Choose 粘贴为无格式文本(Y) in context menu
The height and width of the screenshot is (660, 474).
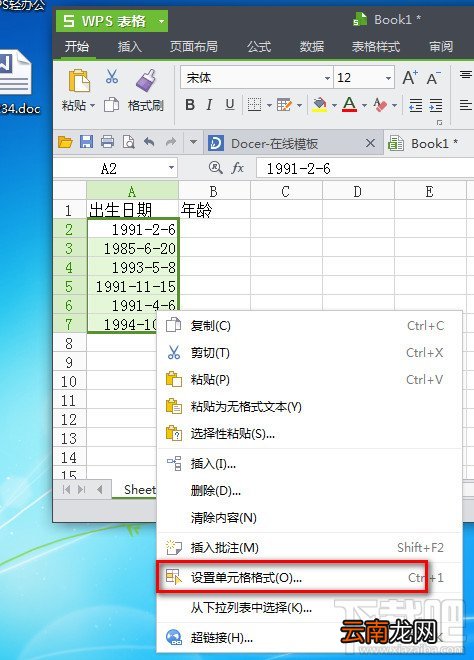[x=309, y=406]
